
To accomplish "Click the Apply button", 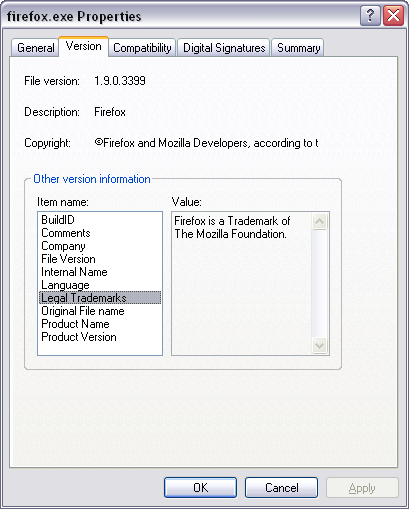I will (362, 488).
